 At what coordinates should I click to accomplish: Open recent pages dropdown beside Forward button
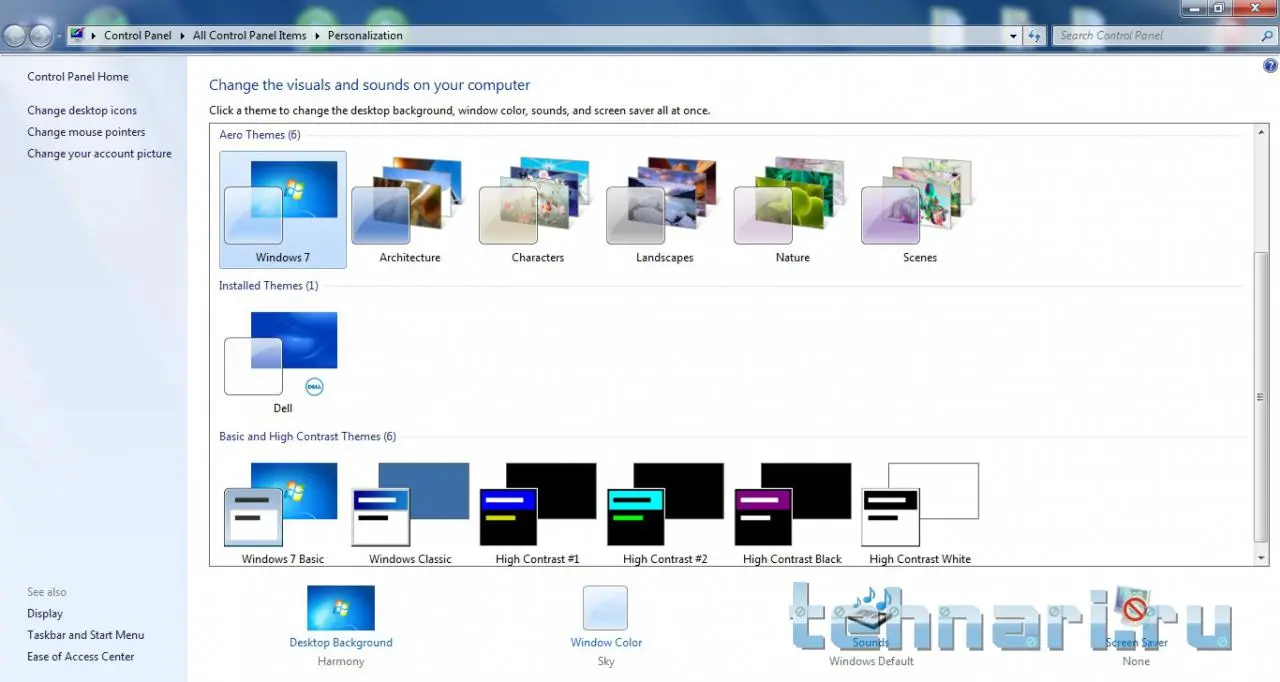click(x=59, y=36)
